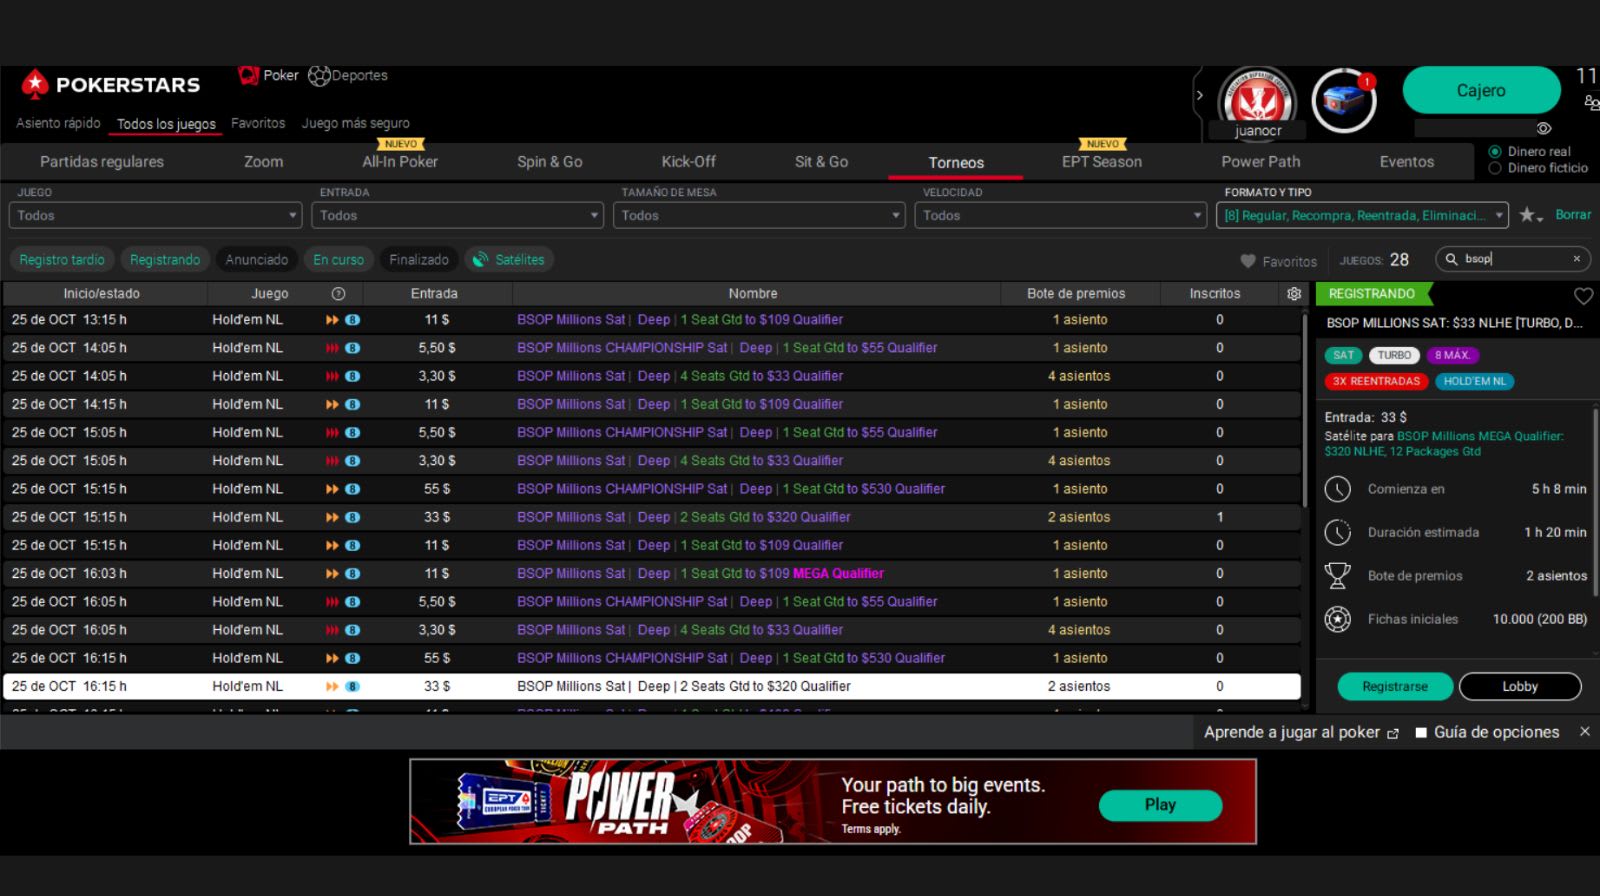
Task: Switch to the Sit & Go tab
Action: (822, 162)
